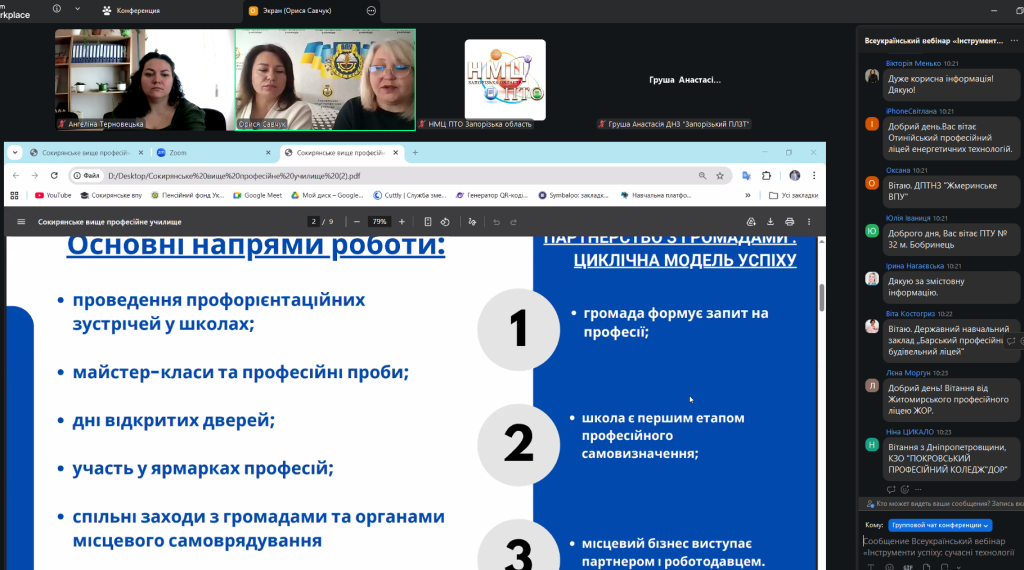Switch to the Zoom browser tab
The width and height of the screenshot is (1024, 570).
(212, 153)
